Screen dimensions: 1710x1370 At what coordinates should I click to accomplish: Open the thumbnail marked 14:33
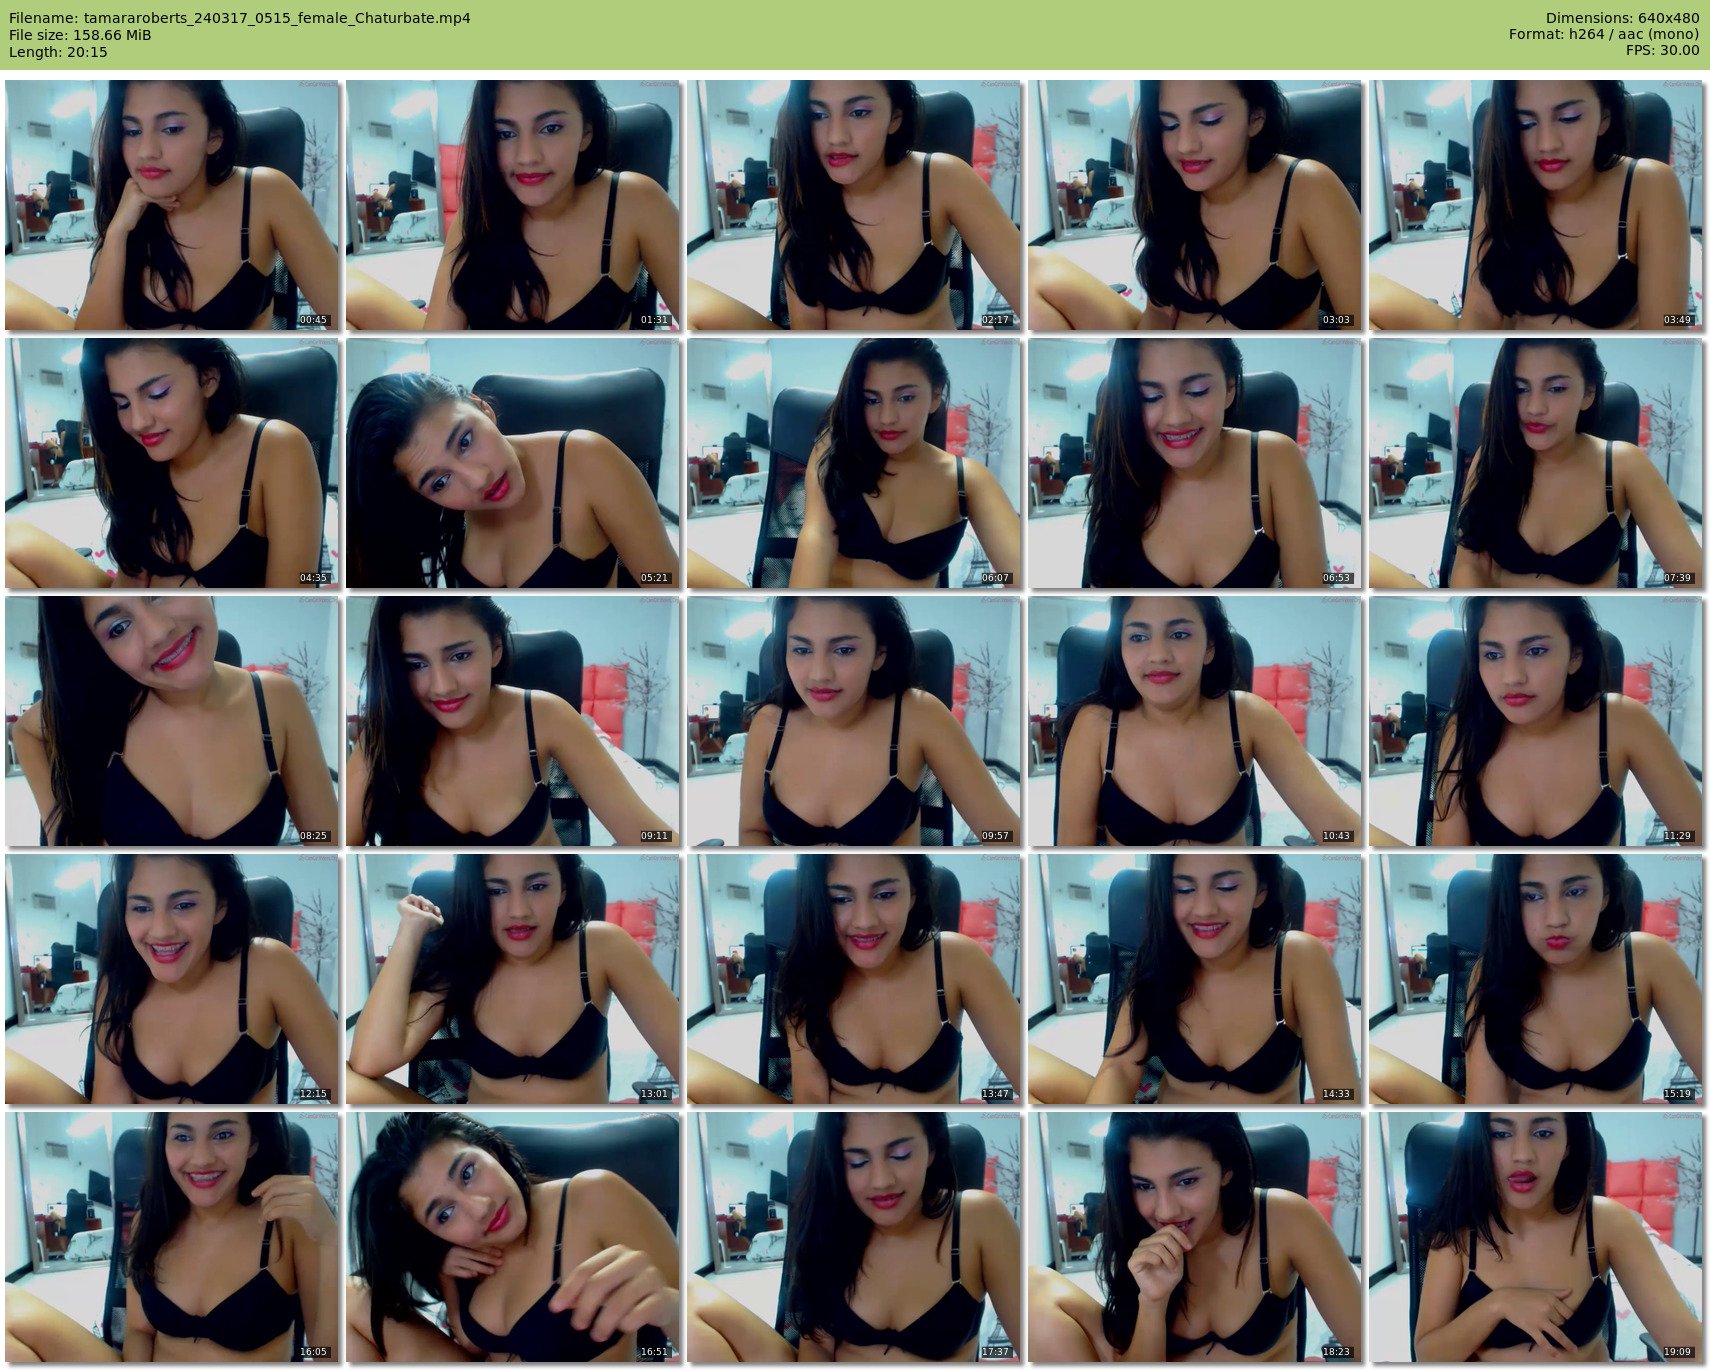pos(1195,979)
